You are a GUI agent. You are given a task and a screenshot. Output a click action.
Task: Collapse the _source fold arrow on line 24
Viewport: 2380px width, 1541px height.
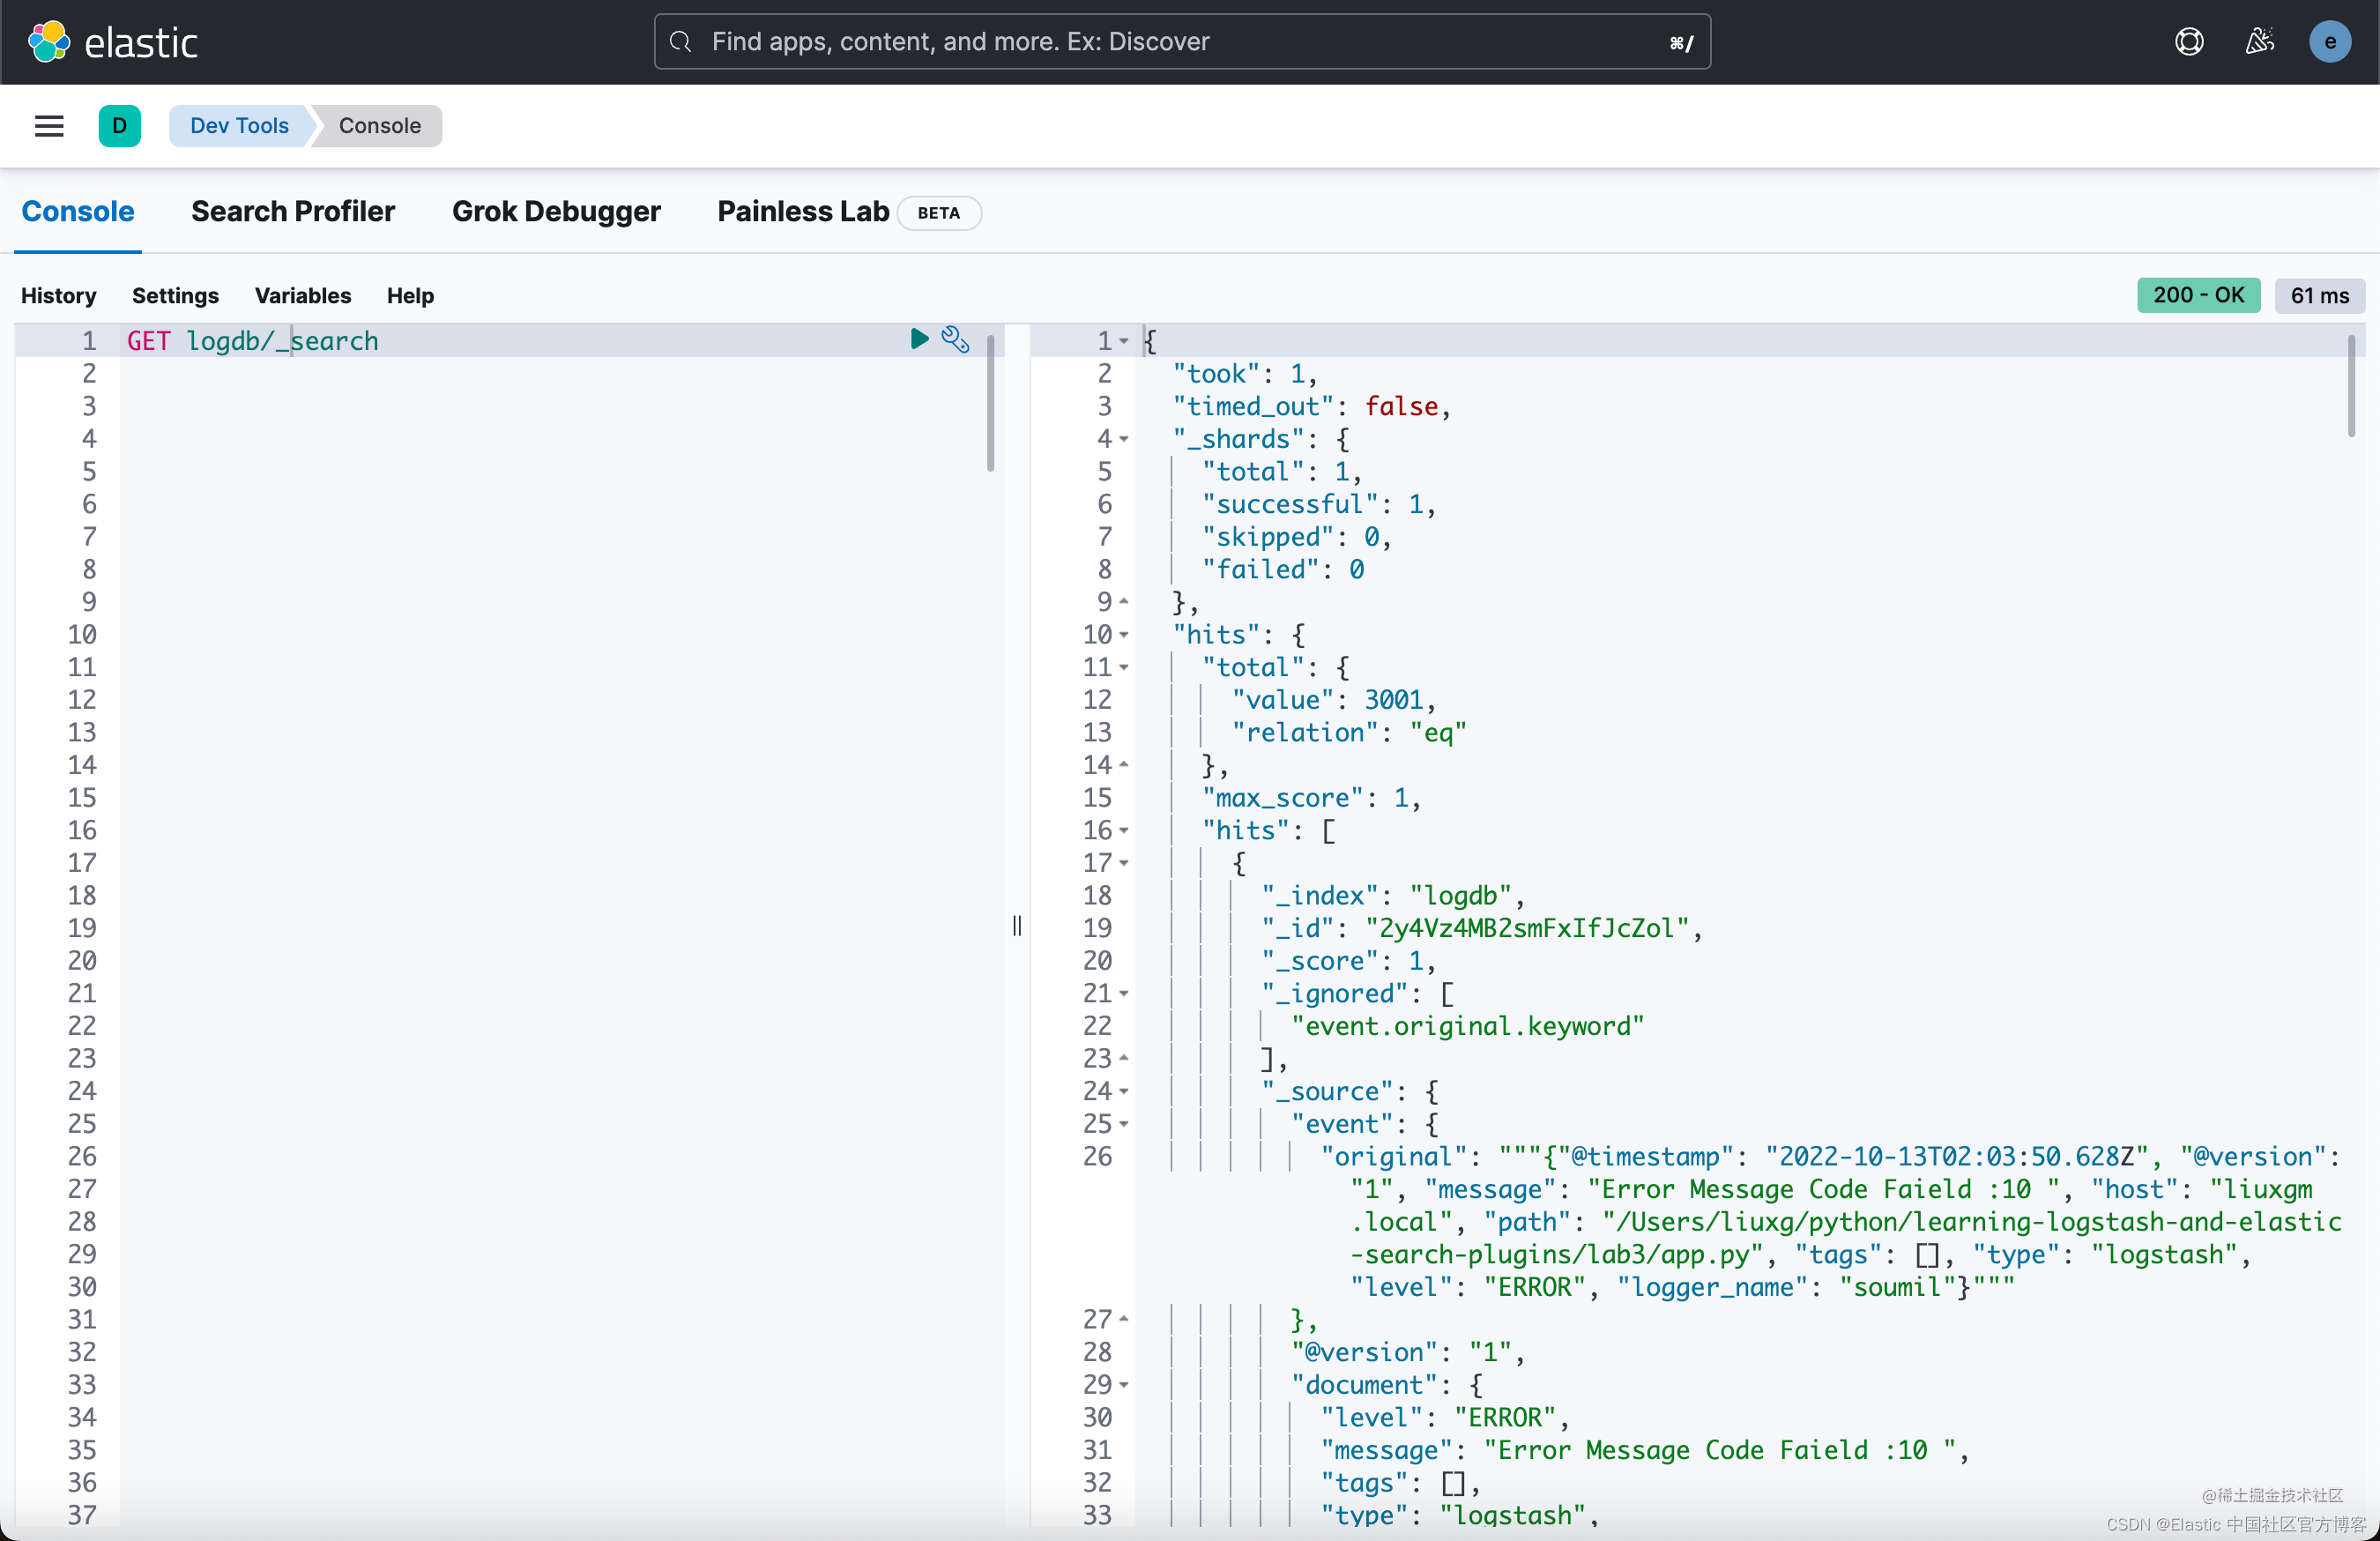pyautogui.click(x=1124, y=1092)
